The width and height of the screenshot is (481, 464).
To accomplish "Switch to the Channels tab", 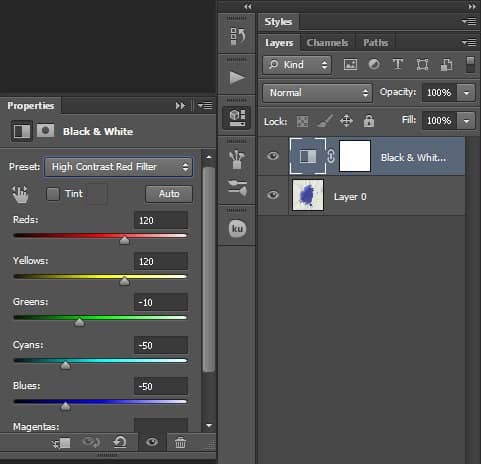I will pyautogui.click(x=327, y=43).
